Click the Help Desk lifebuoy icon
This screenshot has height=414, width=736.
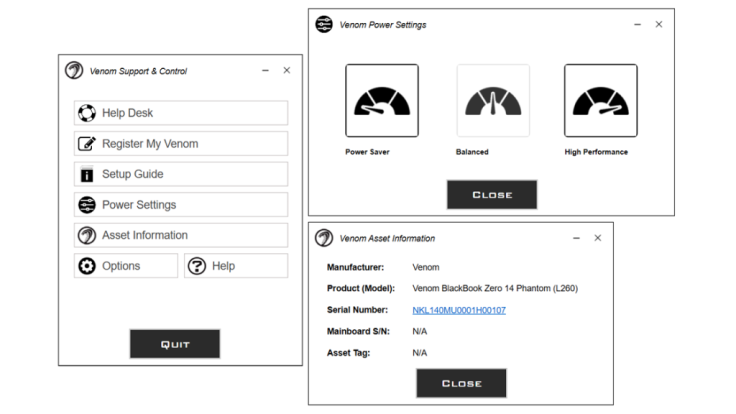tap(87, 113)
